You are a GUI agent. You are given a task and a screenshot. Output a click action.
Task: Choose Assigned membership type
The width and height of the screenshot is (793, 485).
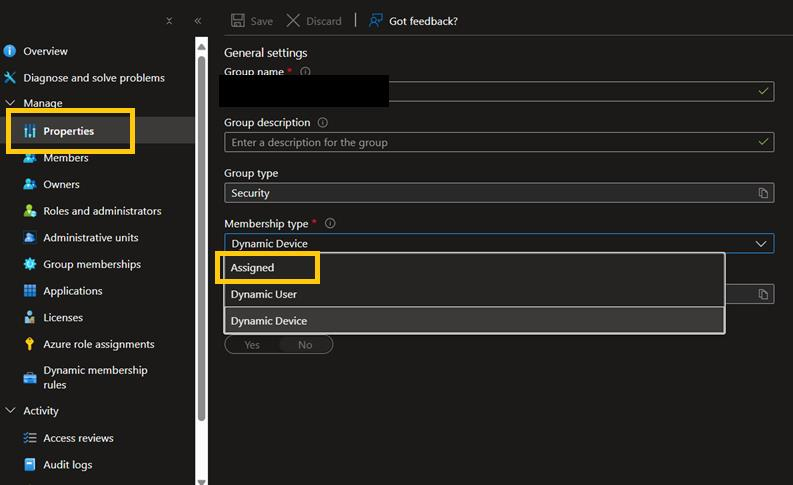pos(474,268)
